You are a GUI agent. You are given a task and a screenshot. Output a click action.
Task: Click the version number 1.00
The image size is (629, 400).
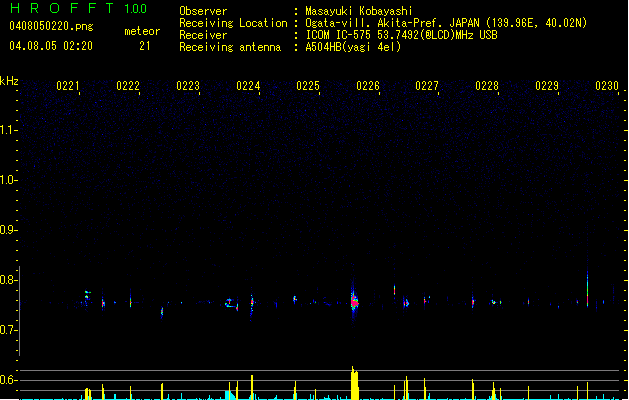[135, 9]
